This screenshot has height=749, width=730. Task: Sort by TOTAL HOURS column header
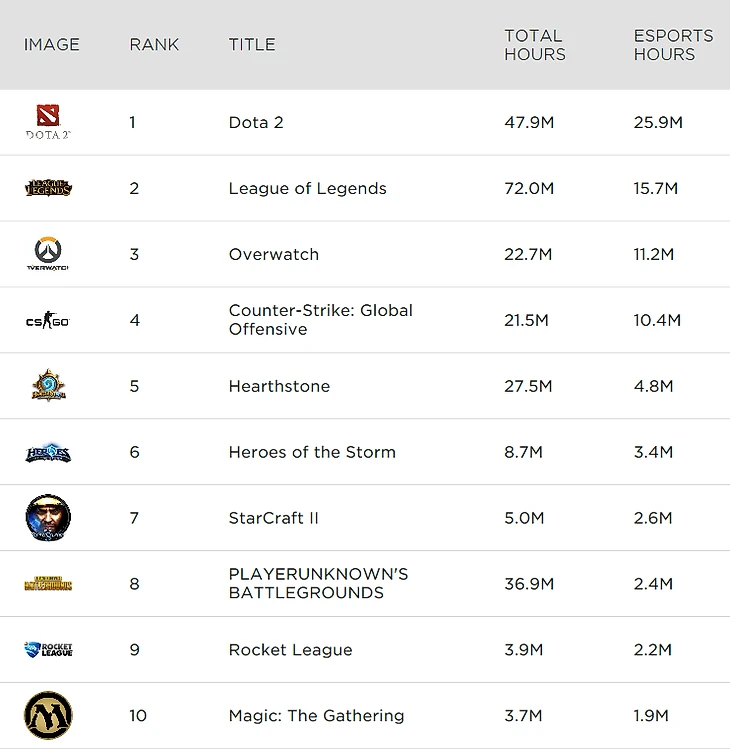535,45
